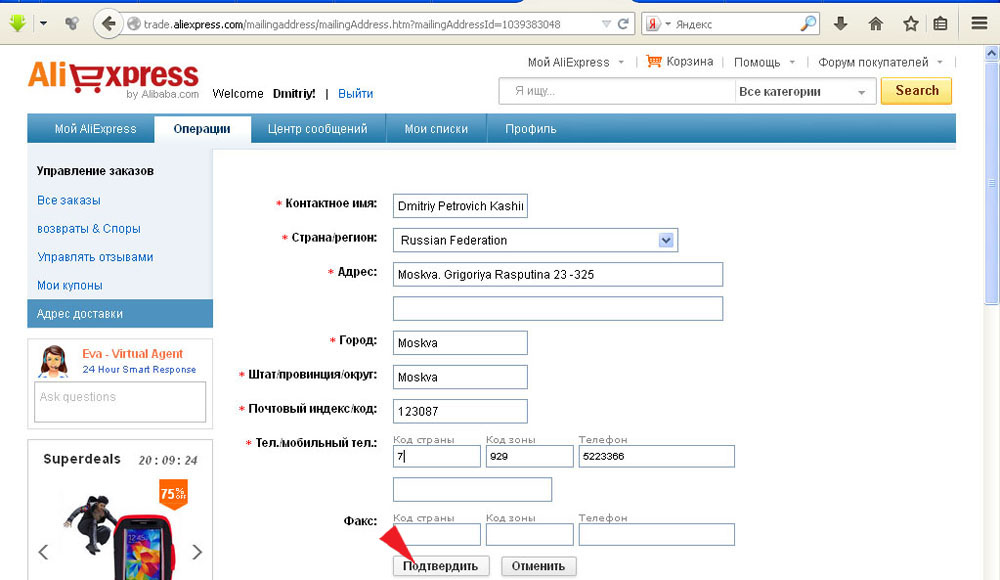
Task: Open the Superdeals phone armband product image
Action: (x=121, y=539)
